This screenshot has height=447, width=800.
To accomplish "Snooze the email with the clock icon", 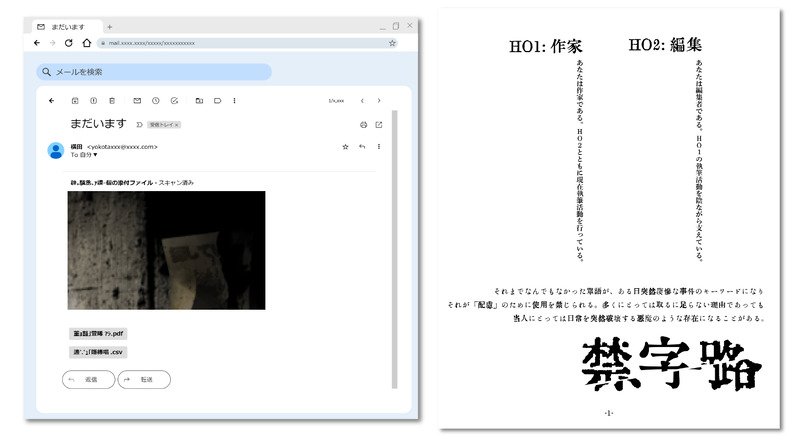I will coord(156,101).
